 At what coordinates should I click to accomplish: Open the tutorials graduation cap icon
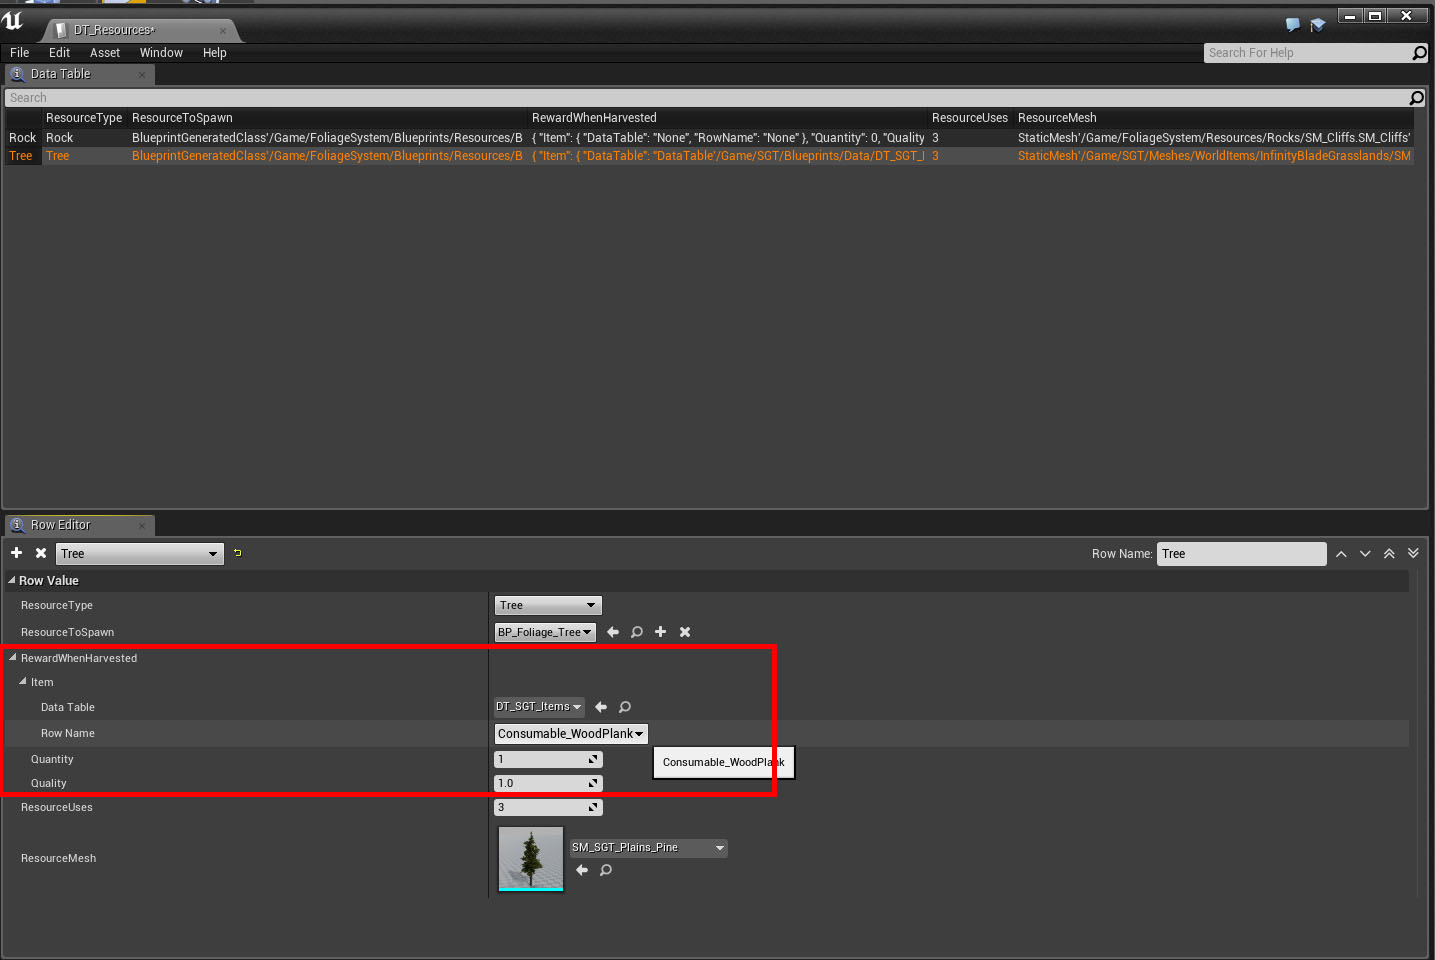pos(1318,25)
